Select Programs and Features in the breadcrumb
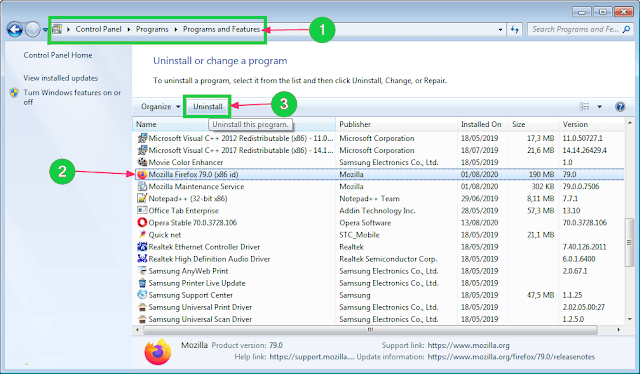 tap(221, 29)
